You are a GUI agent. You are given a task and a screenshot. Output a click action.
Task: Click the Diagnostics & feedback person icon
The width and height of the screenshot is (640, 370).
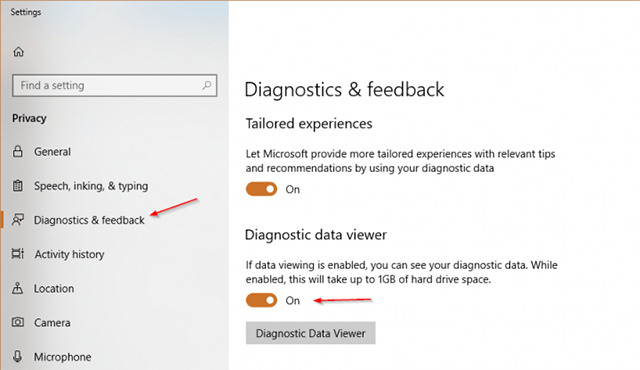point(18,220)
